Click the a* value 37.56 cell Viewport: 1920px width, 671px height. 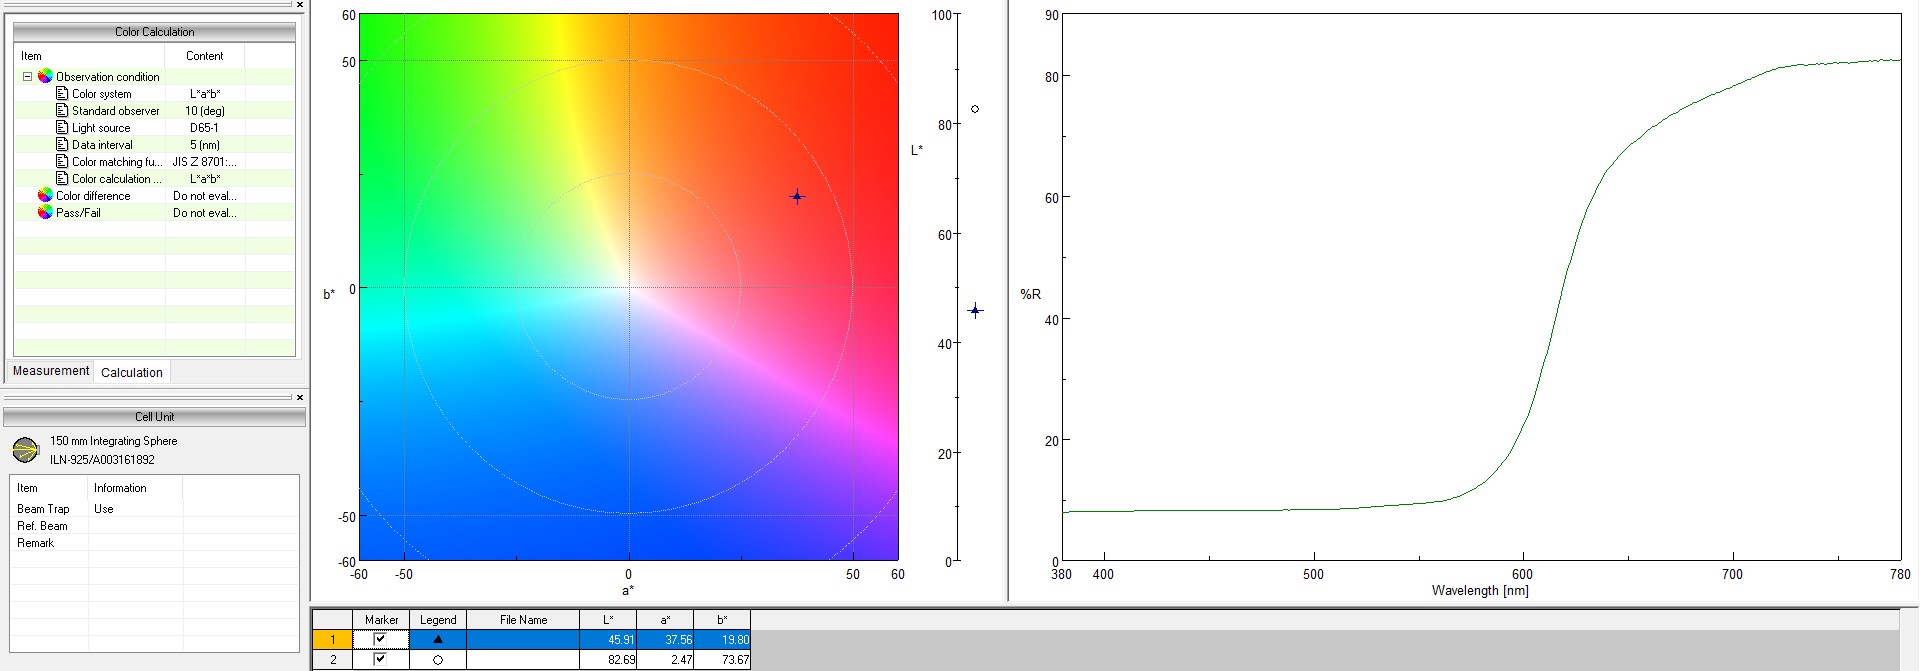(x=665, y=639)
